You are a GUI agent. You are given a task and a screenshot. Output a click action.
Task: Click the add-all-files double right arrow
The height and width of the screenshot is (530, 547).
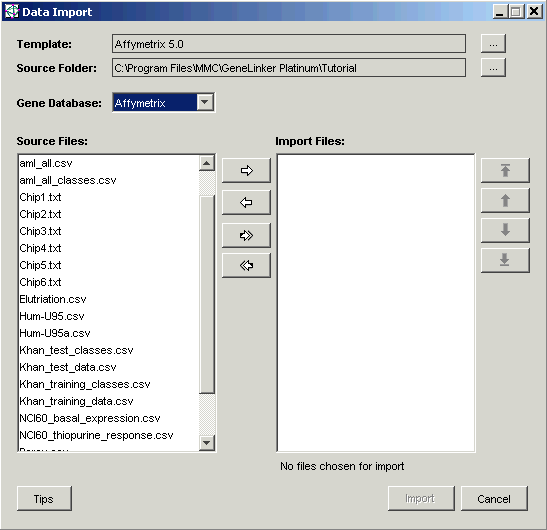(x=246, y=236)
